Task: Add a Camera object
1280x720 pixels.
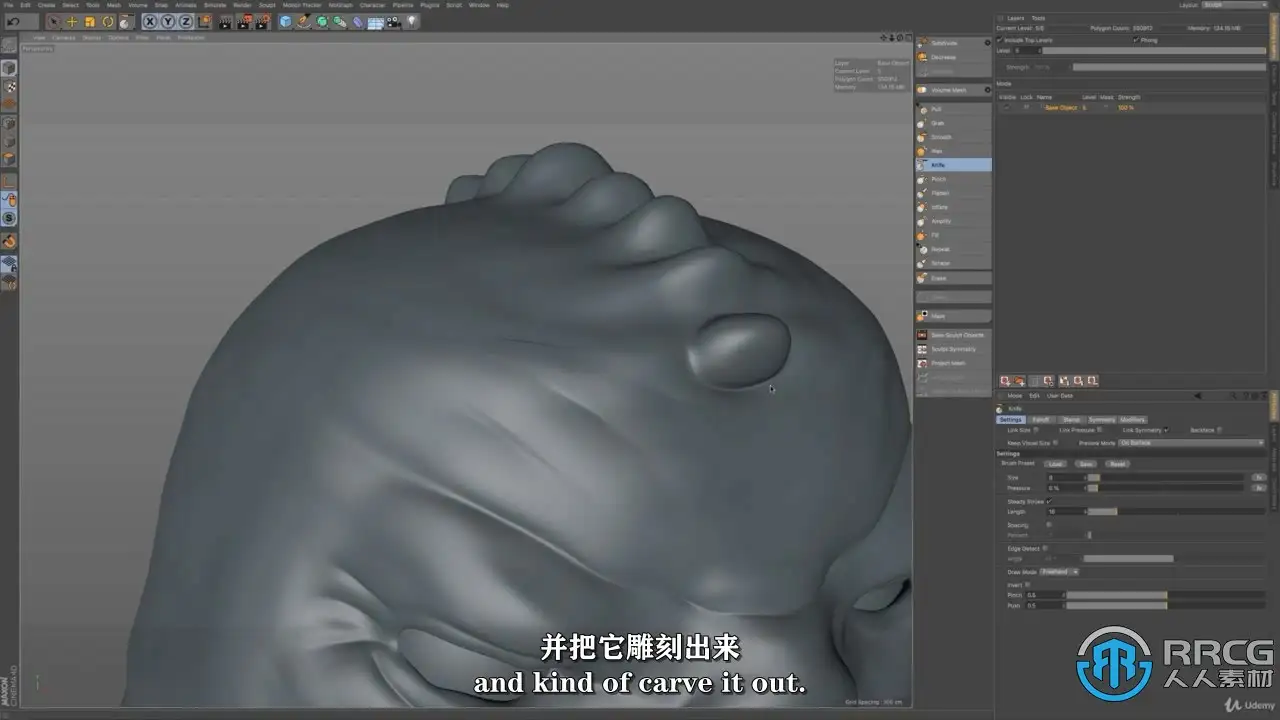Action: 394,21
